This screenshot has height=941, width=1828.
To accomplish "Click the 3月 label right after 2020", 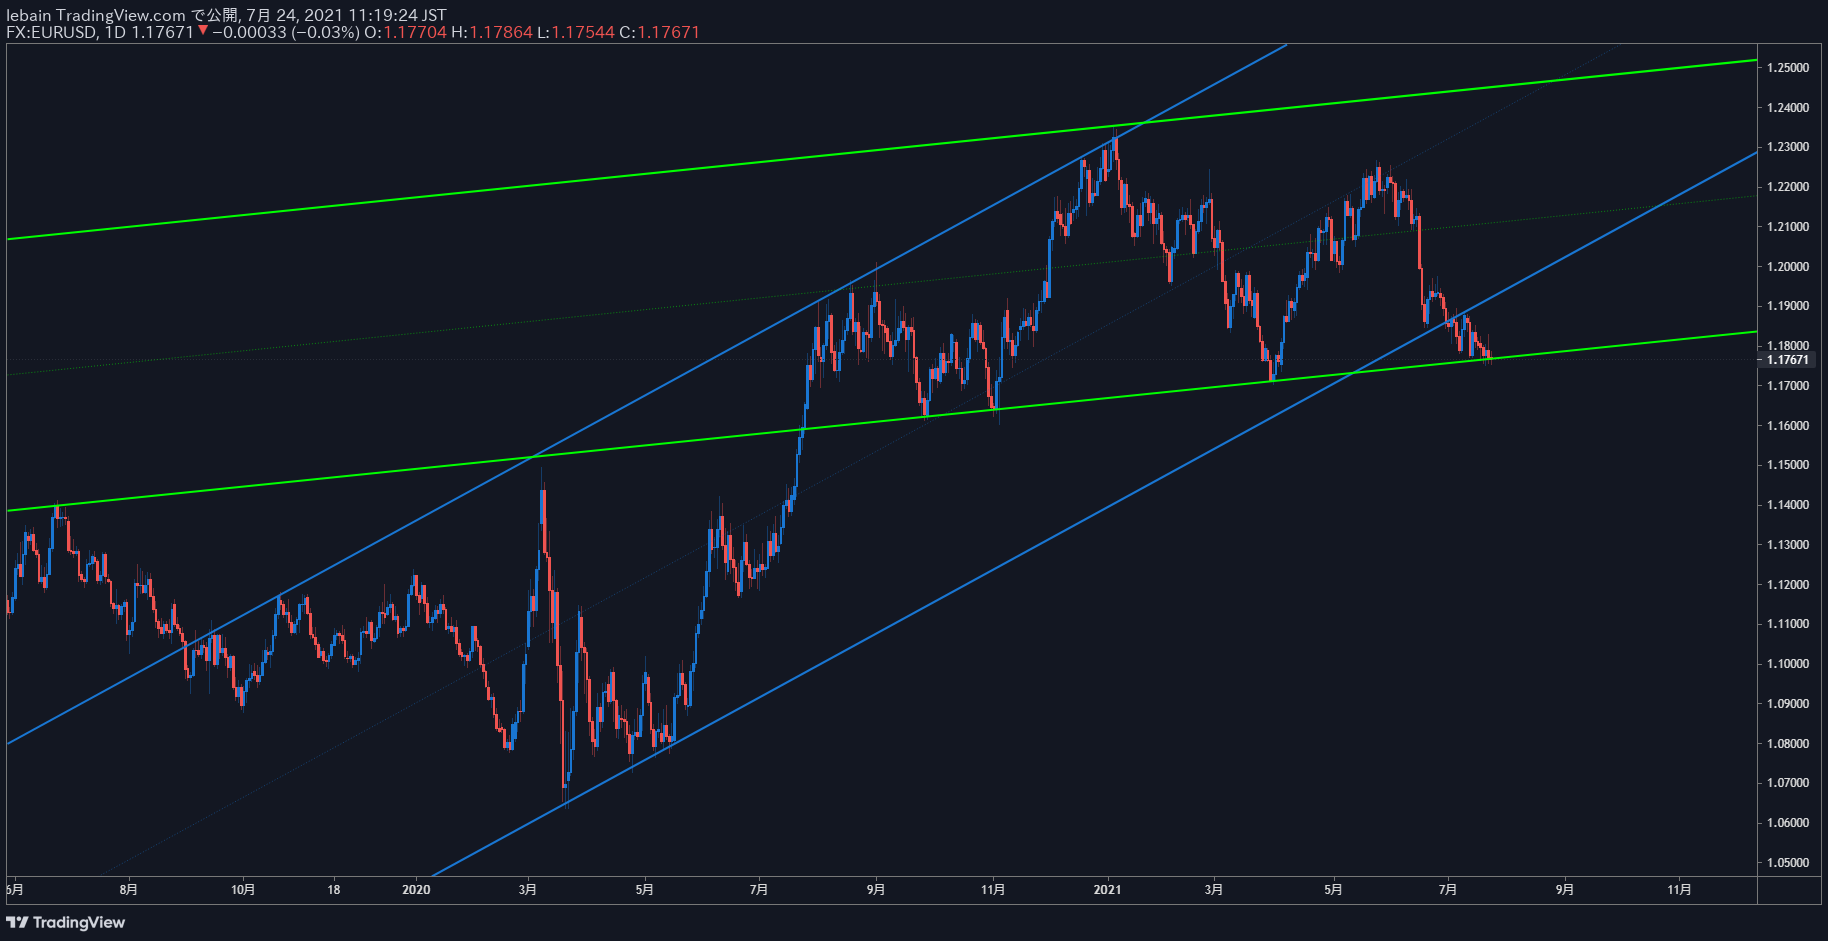I will coord(528,890).
